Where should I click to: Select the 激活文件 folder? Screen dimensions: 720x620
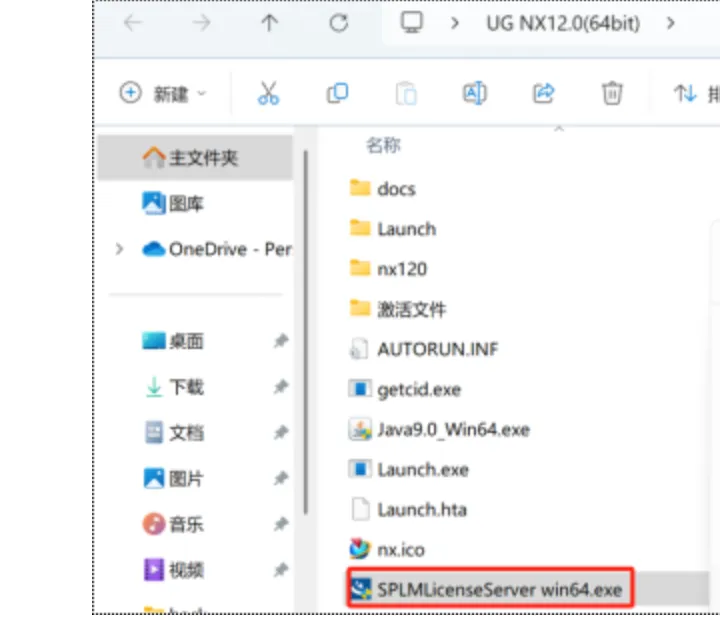[398, 309]
